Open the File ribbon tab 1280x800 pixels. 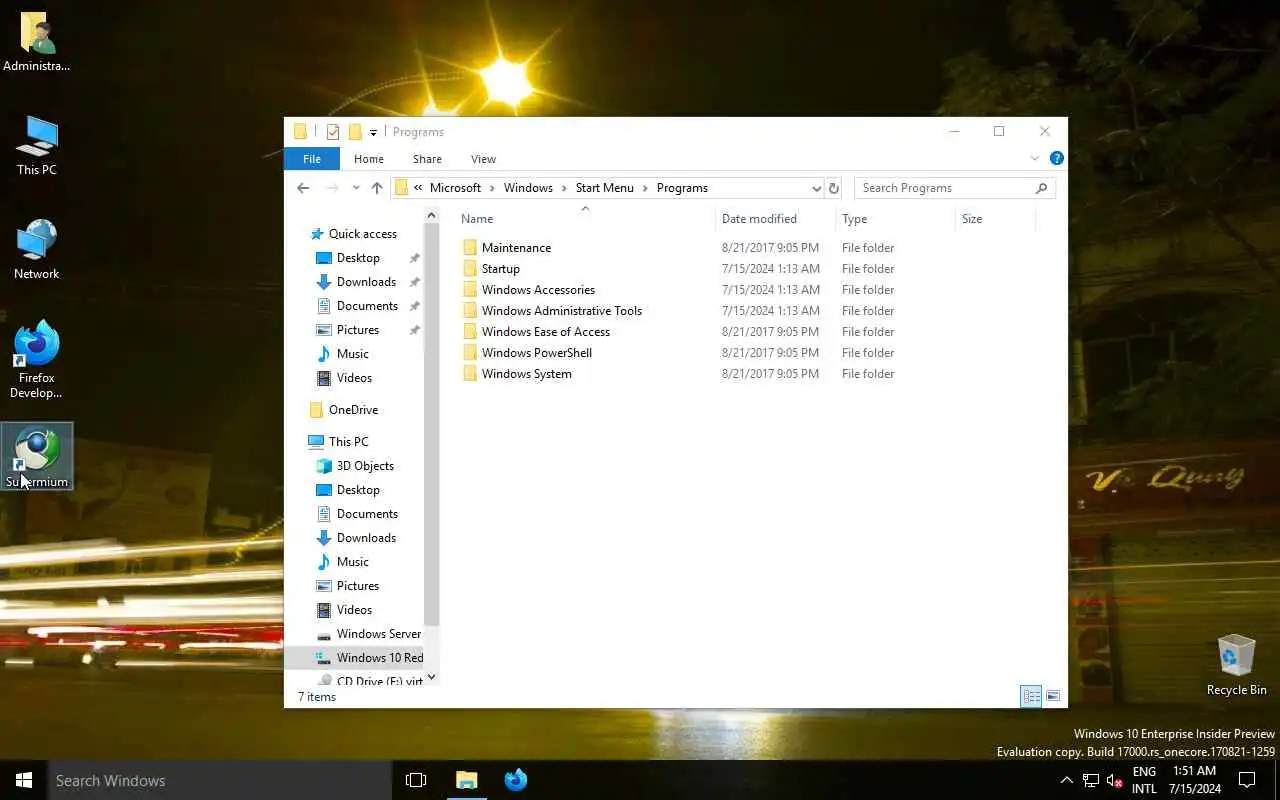[312, 159]
